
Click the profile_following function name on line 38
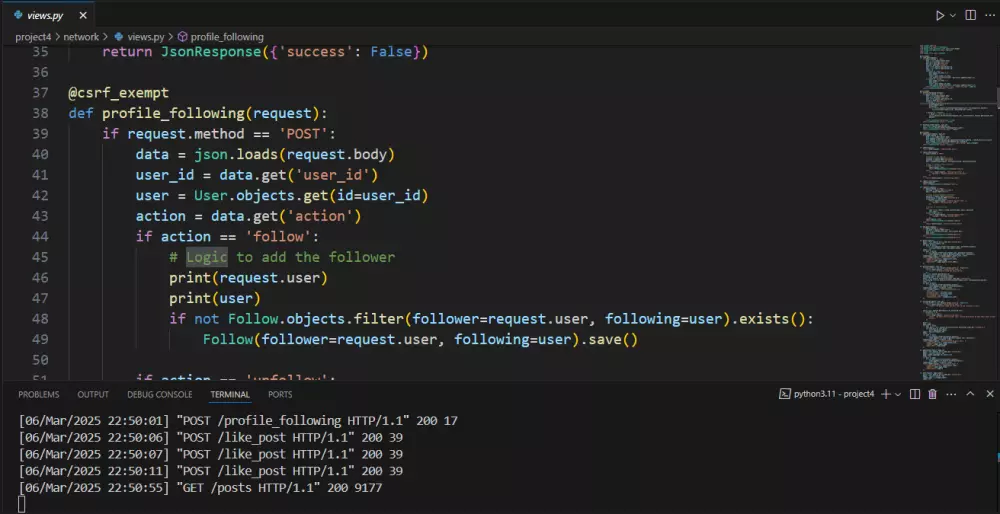(x=173, y=114)
